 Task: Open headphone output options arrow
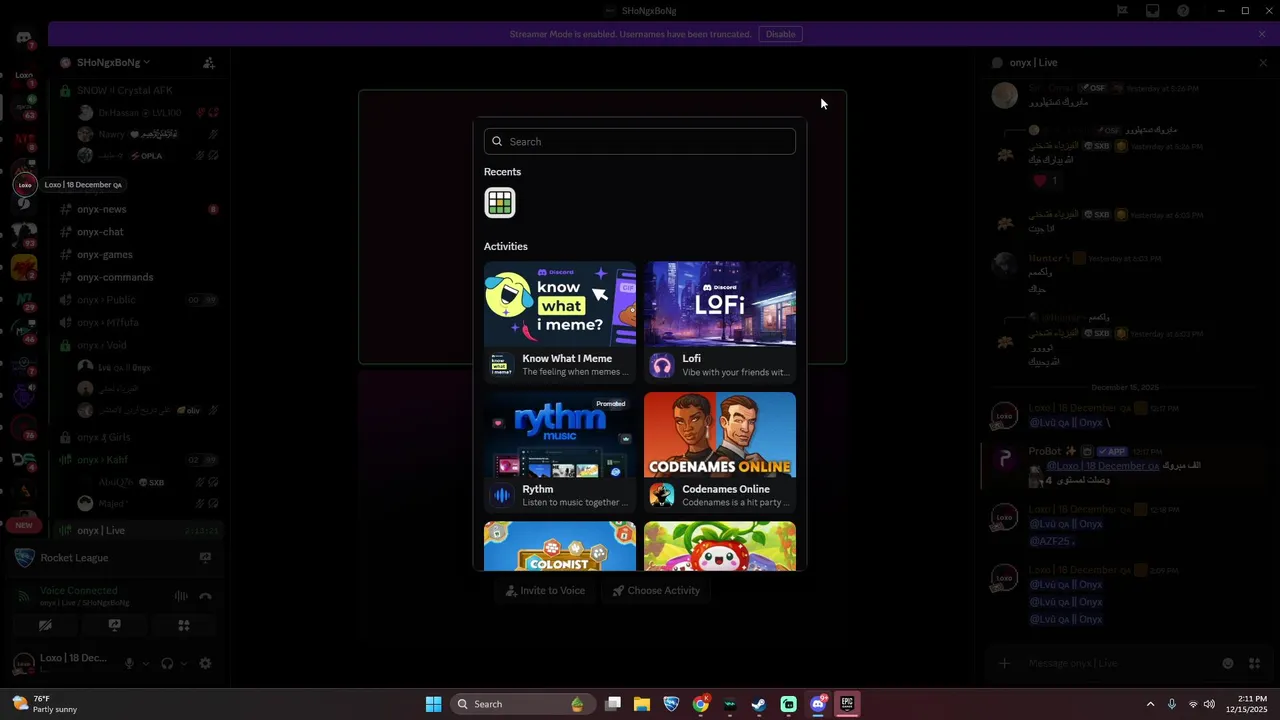click(x=184, y=663)
